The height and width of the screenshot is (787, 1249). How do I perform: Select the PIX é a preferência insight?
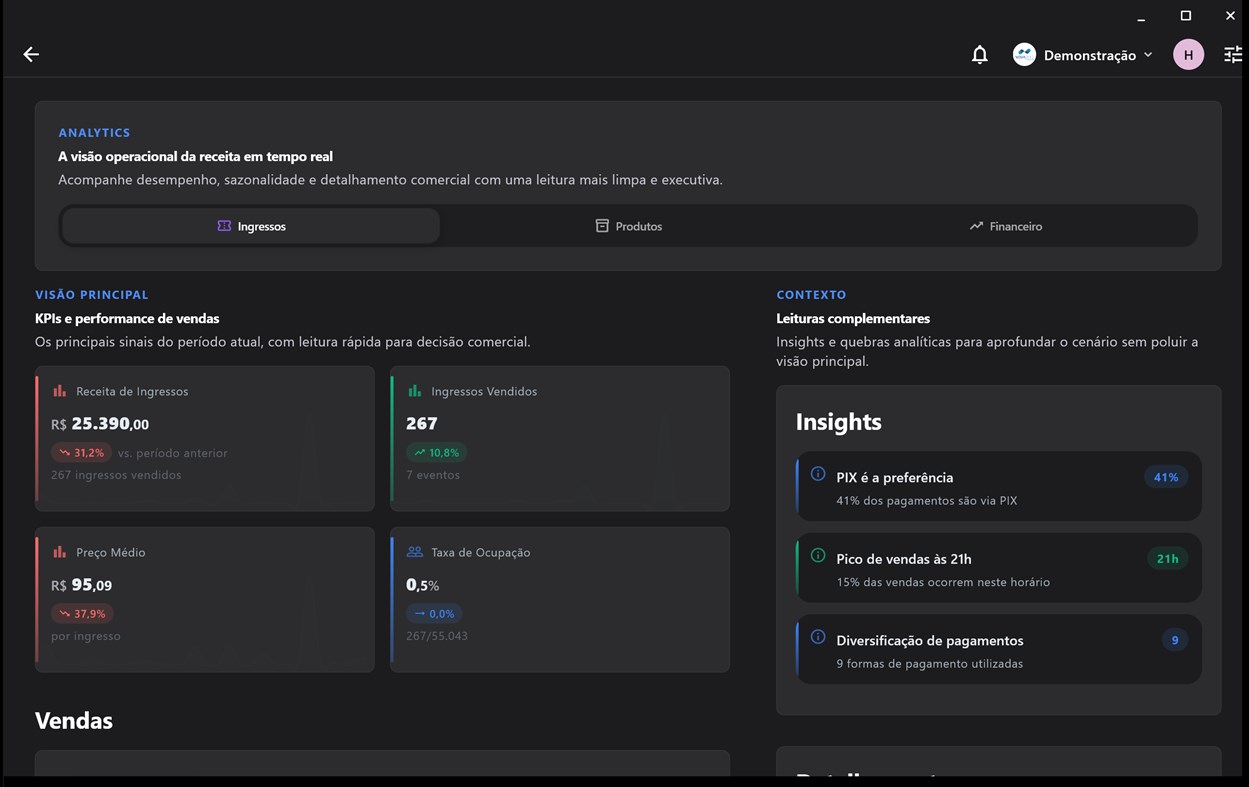click(999, 487)
